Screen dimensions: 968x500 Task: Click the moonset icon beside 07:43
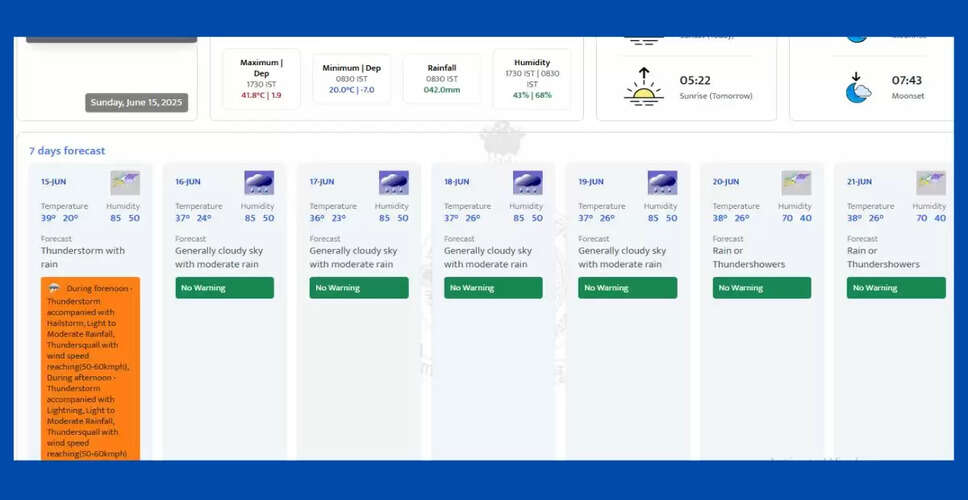pyautogui.click(x=857, y=87)
